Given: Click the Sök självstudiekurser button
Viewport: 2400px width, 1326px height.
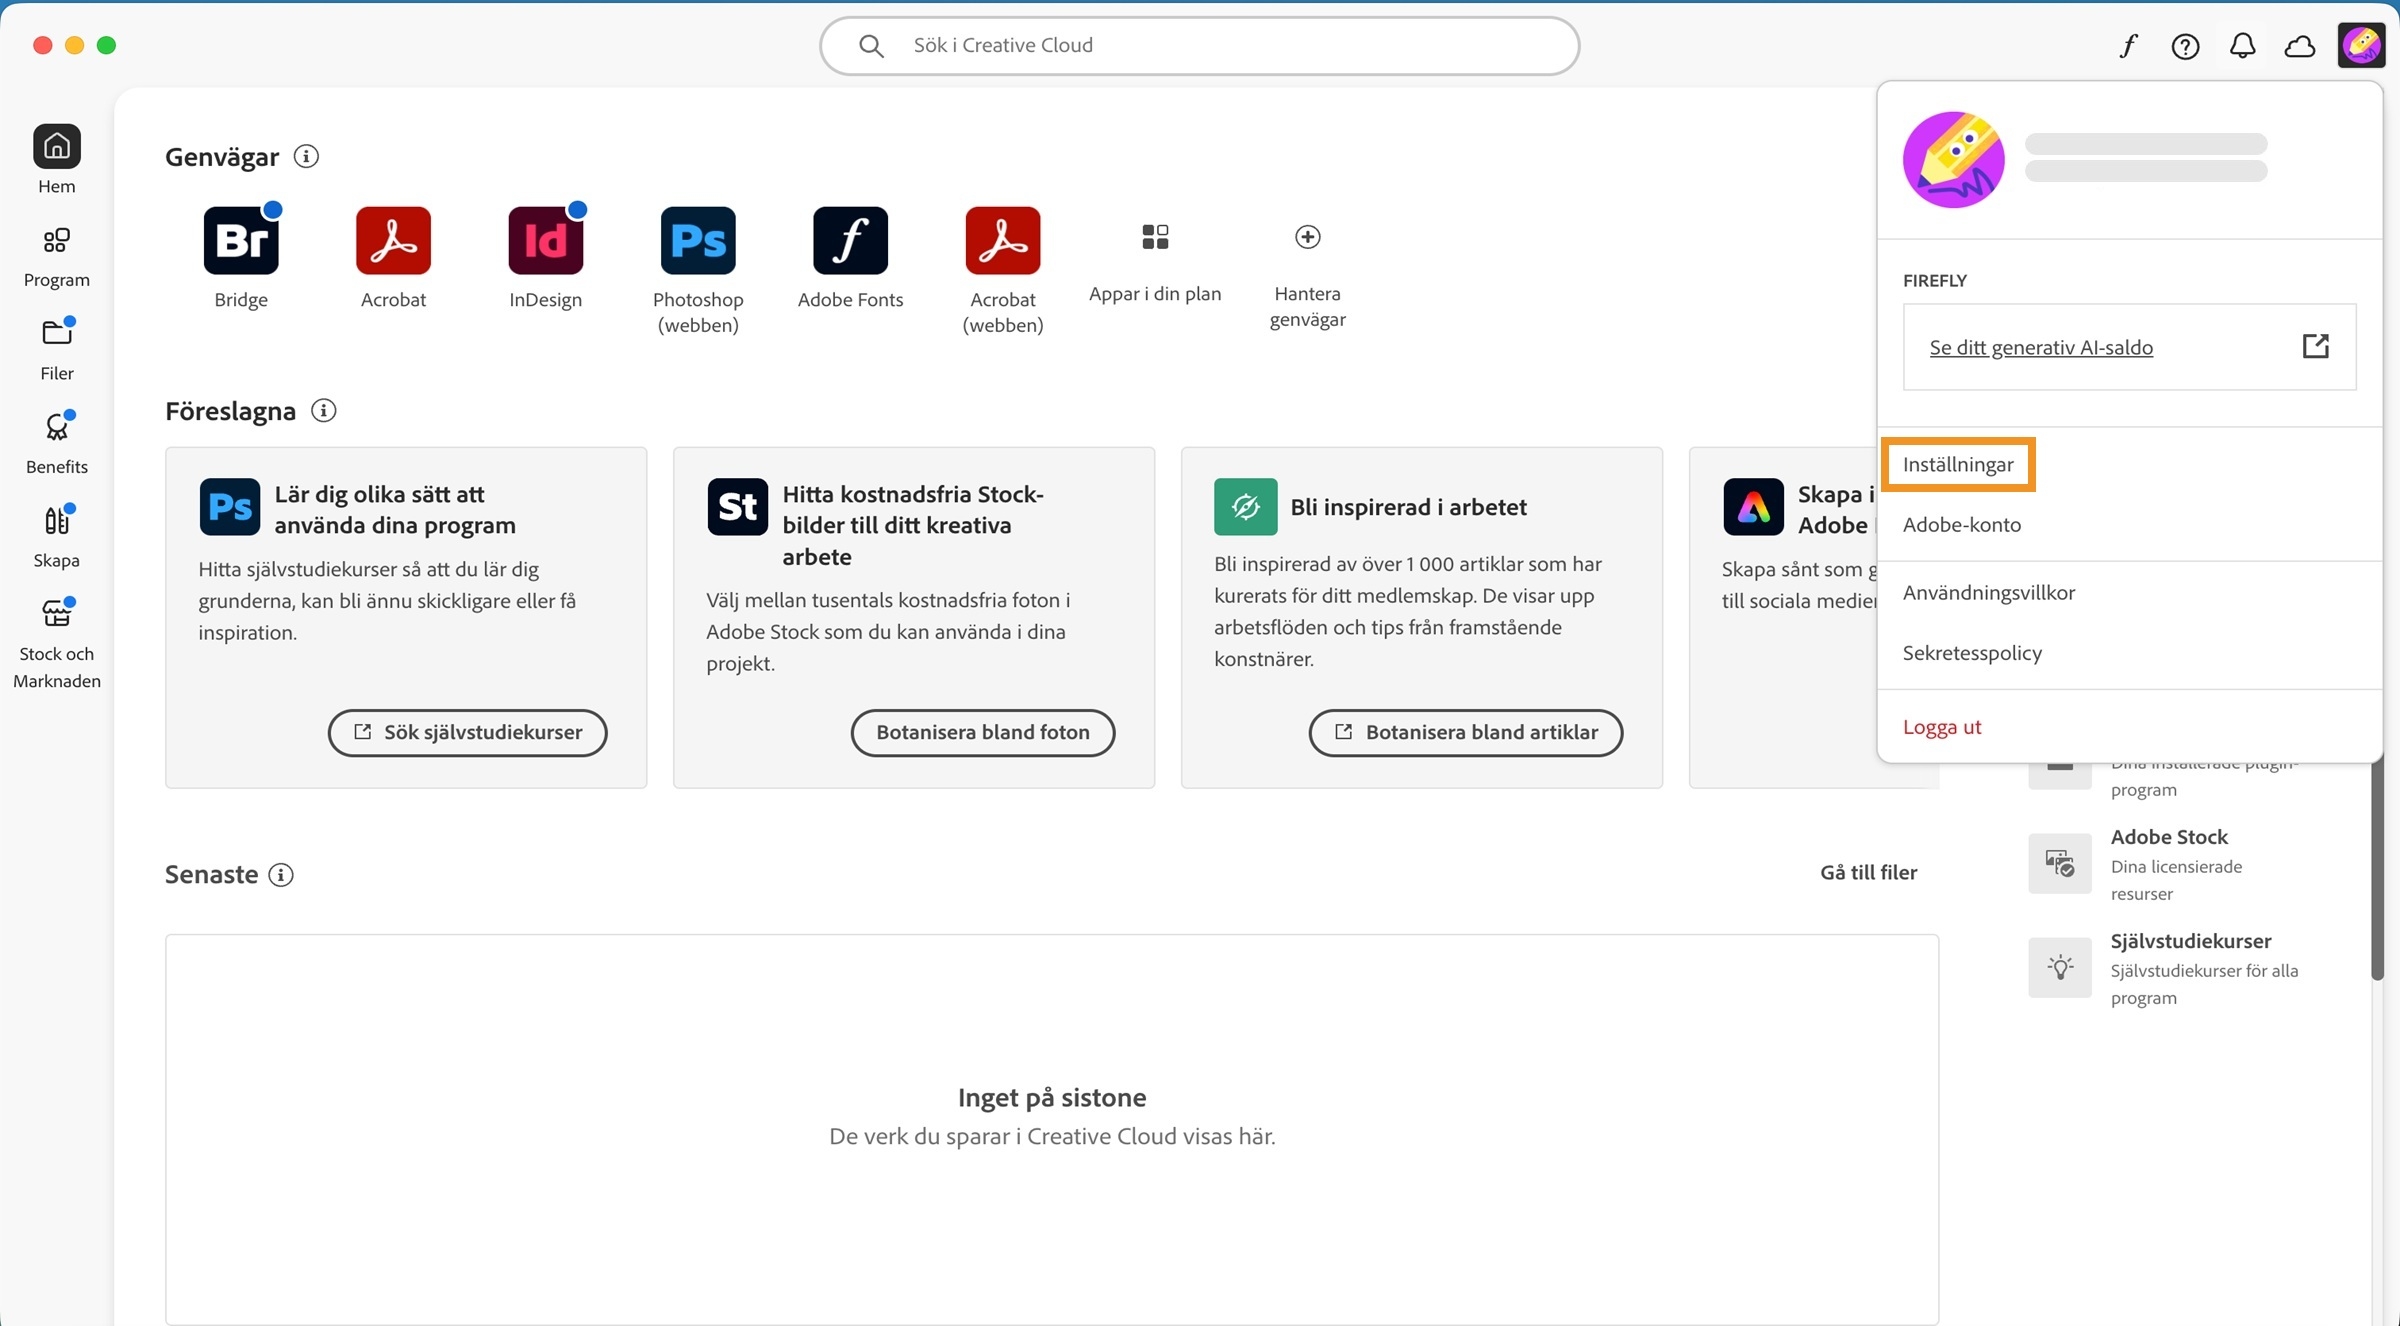Looking at the screenshot, I should [x=467, y=732].
